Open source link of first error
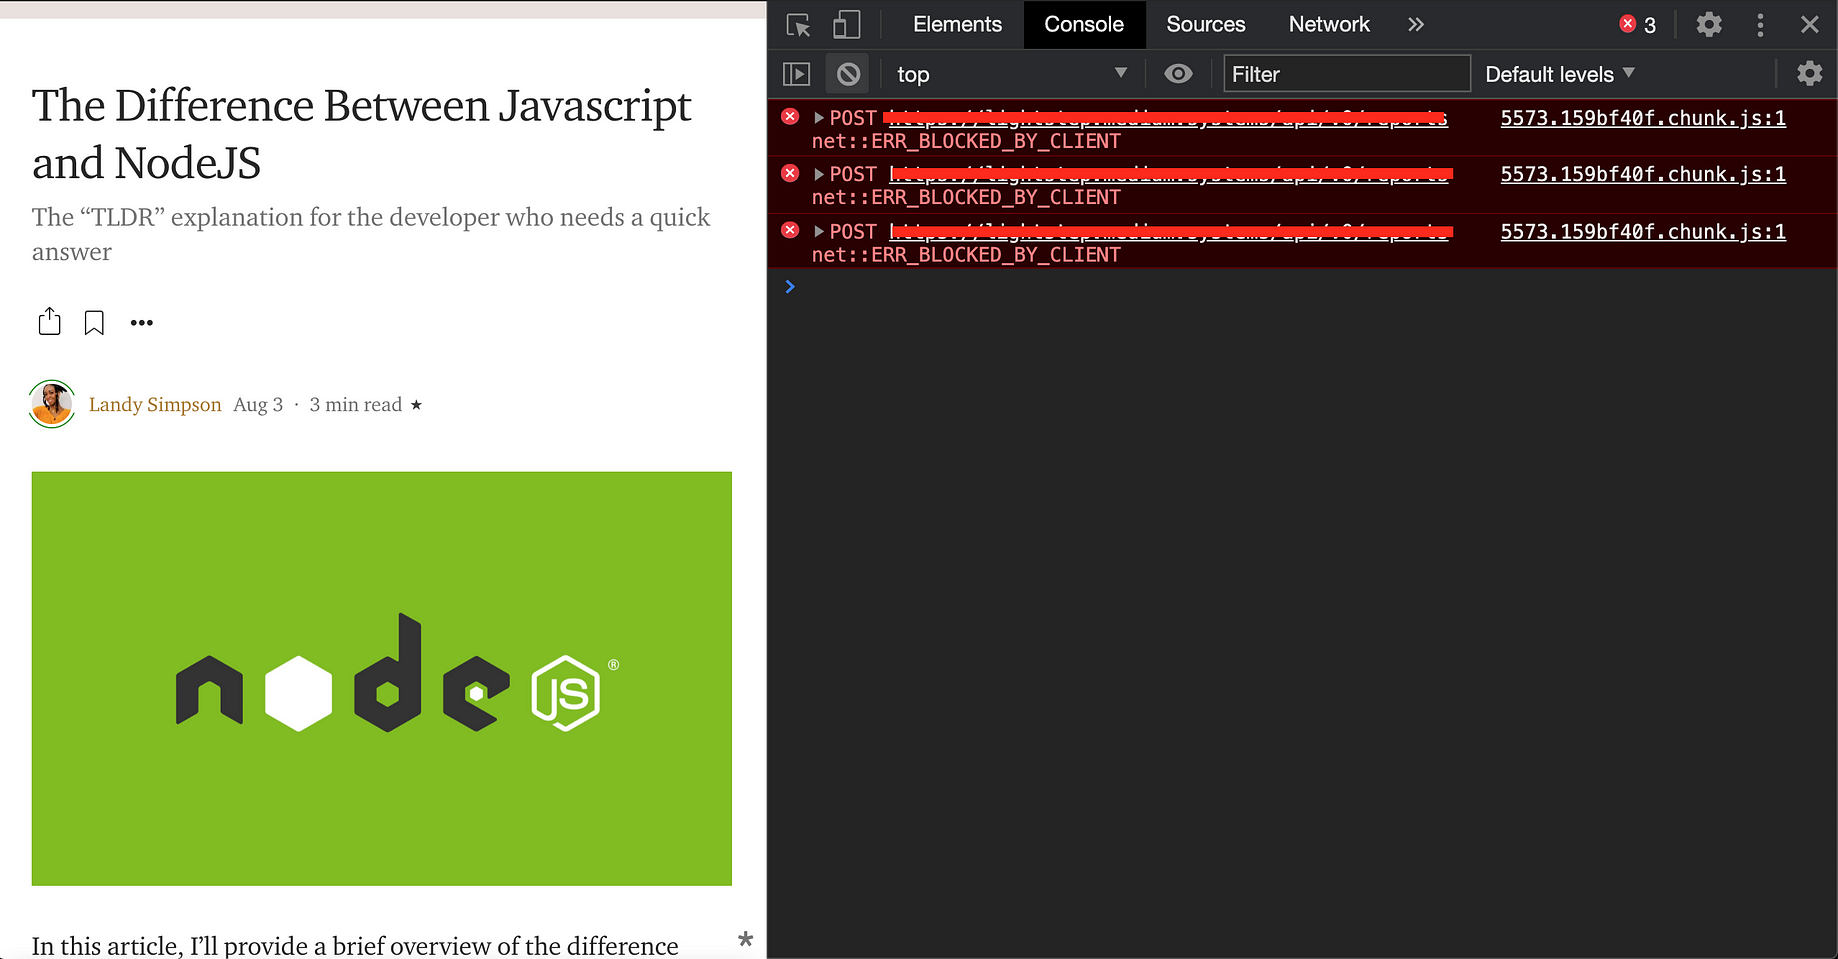1838x959 pixels. click(1643, 118)
